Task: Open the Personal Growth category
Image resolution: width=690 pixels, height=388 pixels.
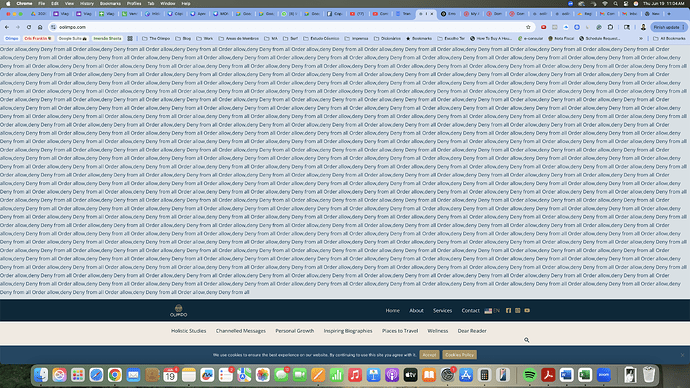Action: click(295, 331)
